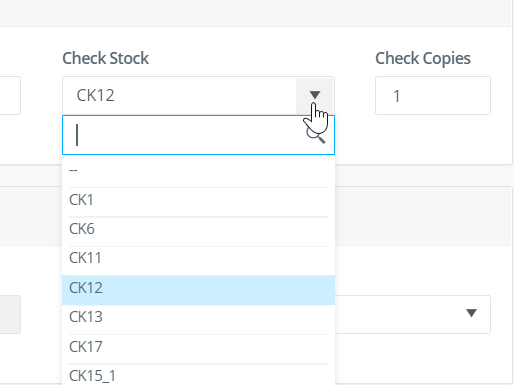The height and width of the screenshot is (385, 514).
Task: Click the partially visible field left of Check Stock
Action: pyautogui.click(x=10, y=96)
